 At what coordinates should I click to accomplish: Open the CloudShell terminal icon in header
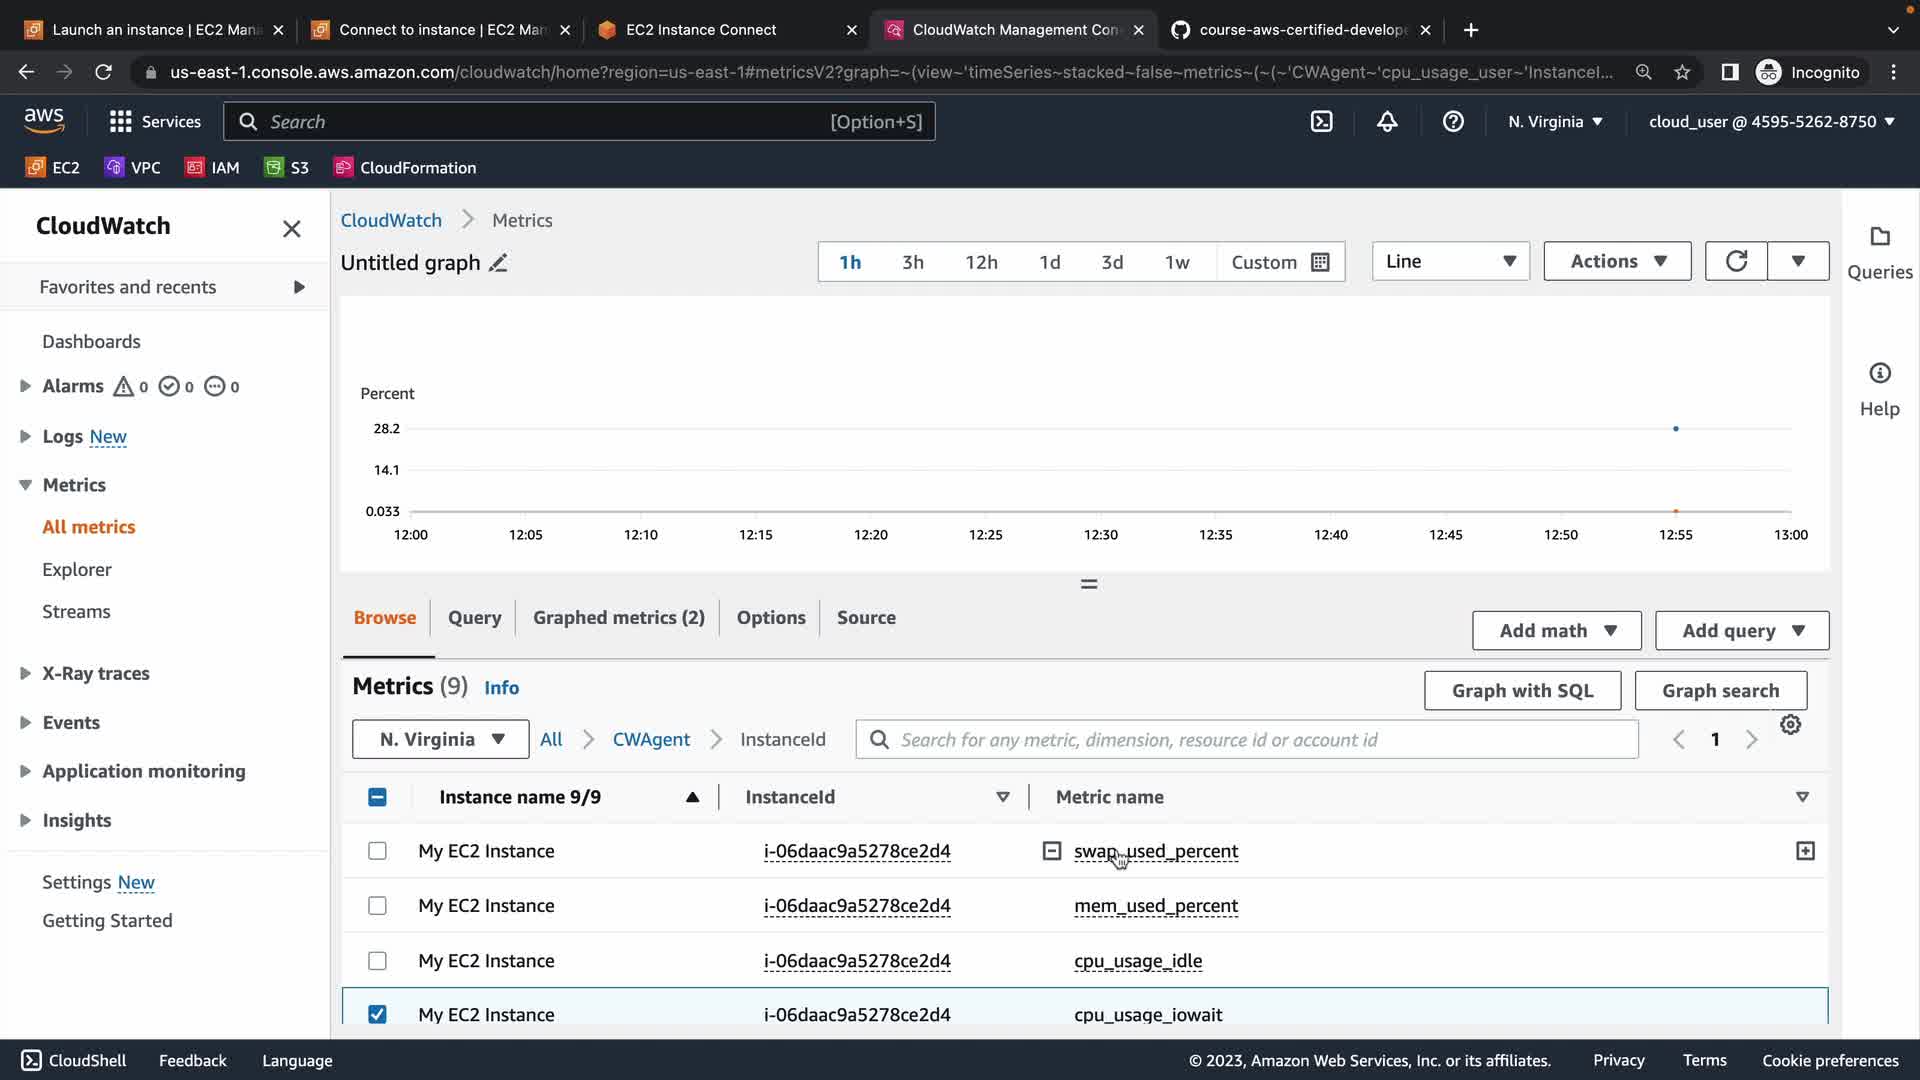point(1321,122)
